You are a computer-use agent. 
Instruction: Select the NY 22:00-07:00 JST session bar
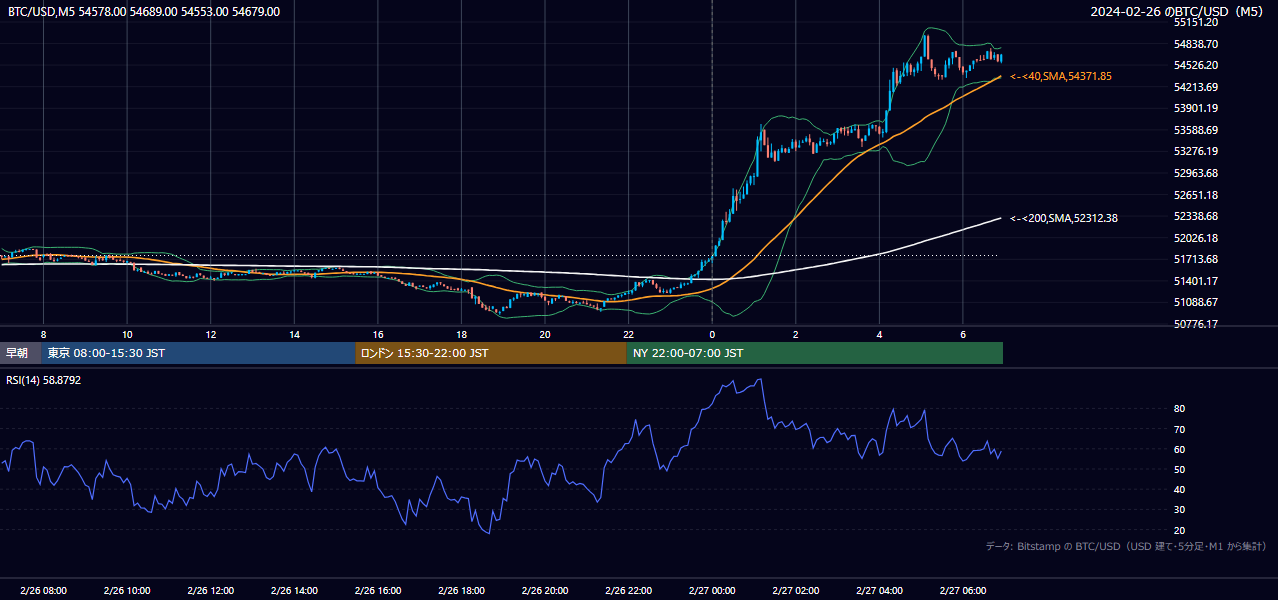coord(815,353)
